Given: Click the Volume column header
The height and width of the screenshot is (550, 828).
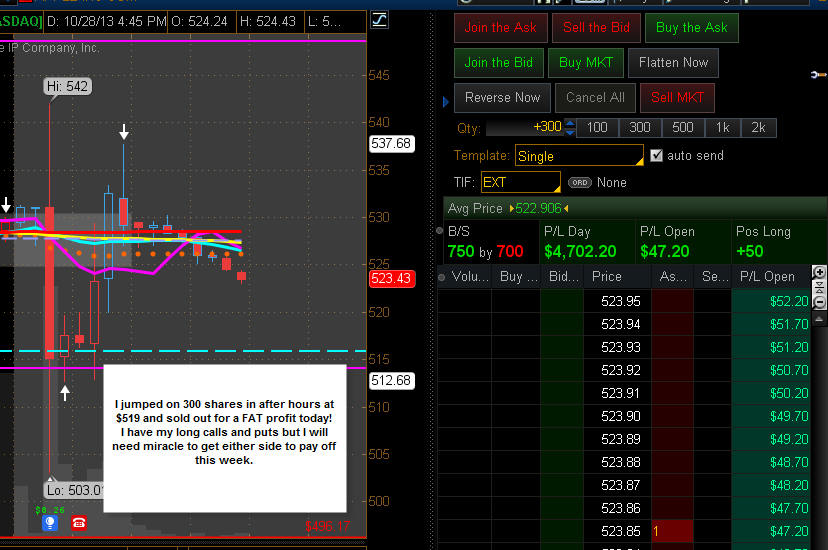Looking at the screenshot, I should 469,277.
